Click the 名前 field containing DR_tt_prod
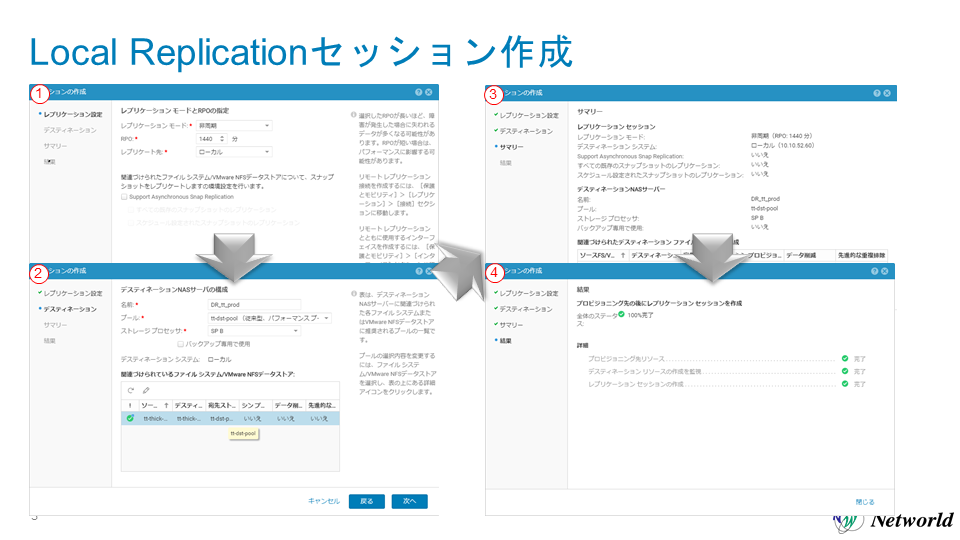The height and width of the screenshot is (540, 960). pos(254,305)
